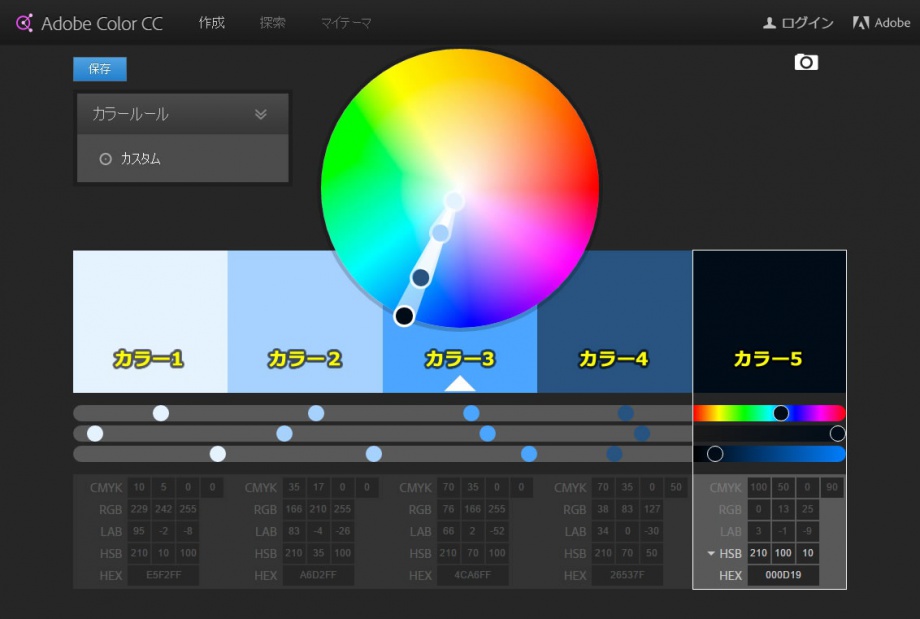This screenshot has width=920, height=619.
Task: Open the HSB color mode dropdown arrow
Action: 711,553
